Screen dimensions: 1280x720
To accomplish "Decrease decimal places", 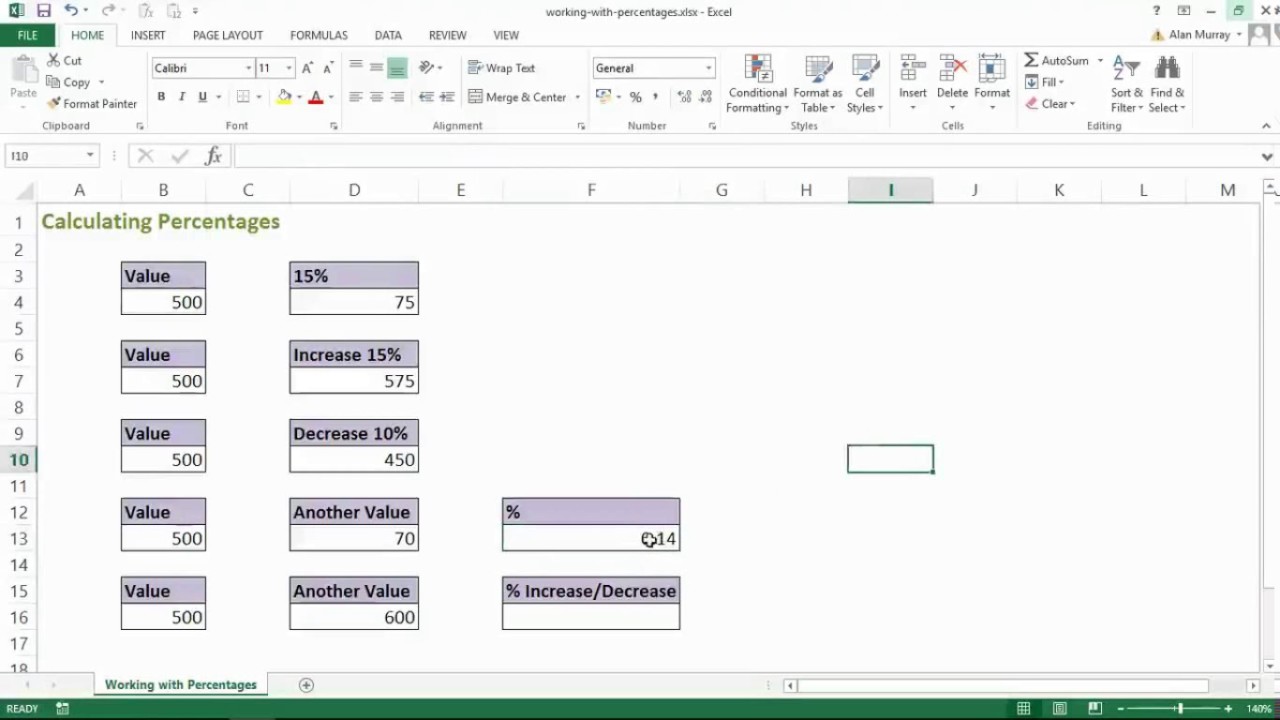I will point(706,97).
